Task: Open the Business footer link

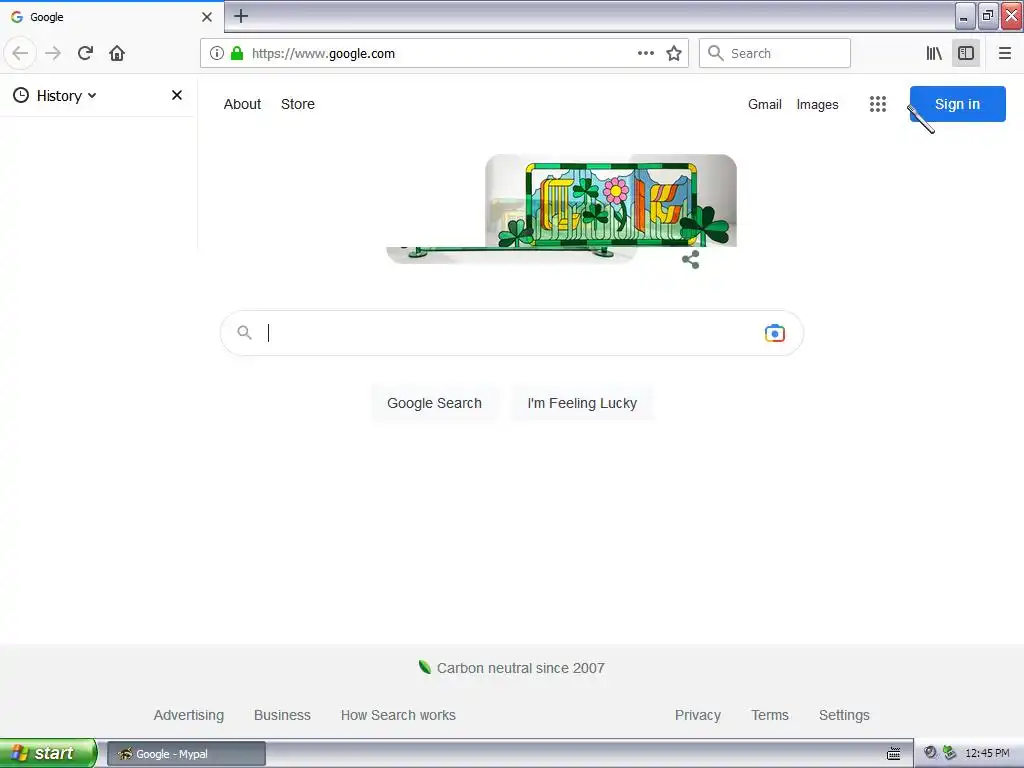Action: 282,715
